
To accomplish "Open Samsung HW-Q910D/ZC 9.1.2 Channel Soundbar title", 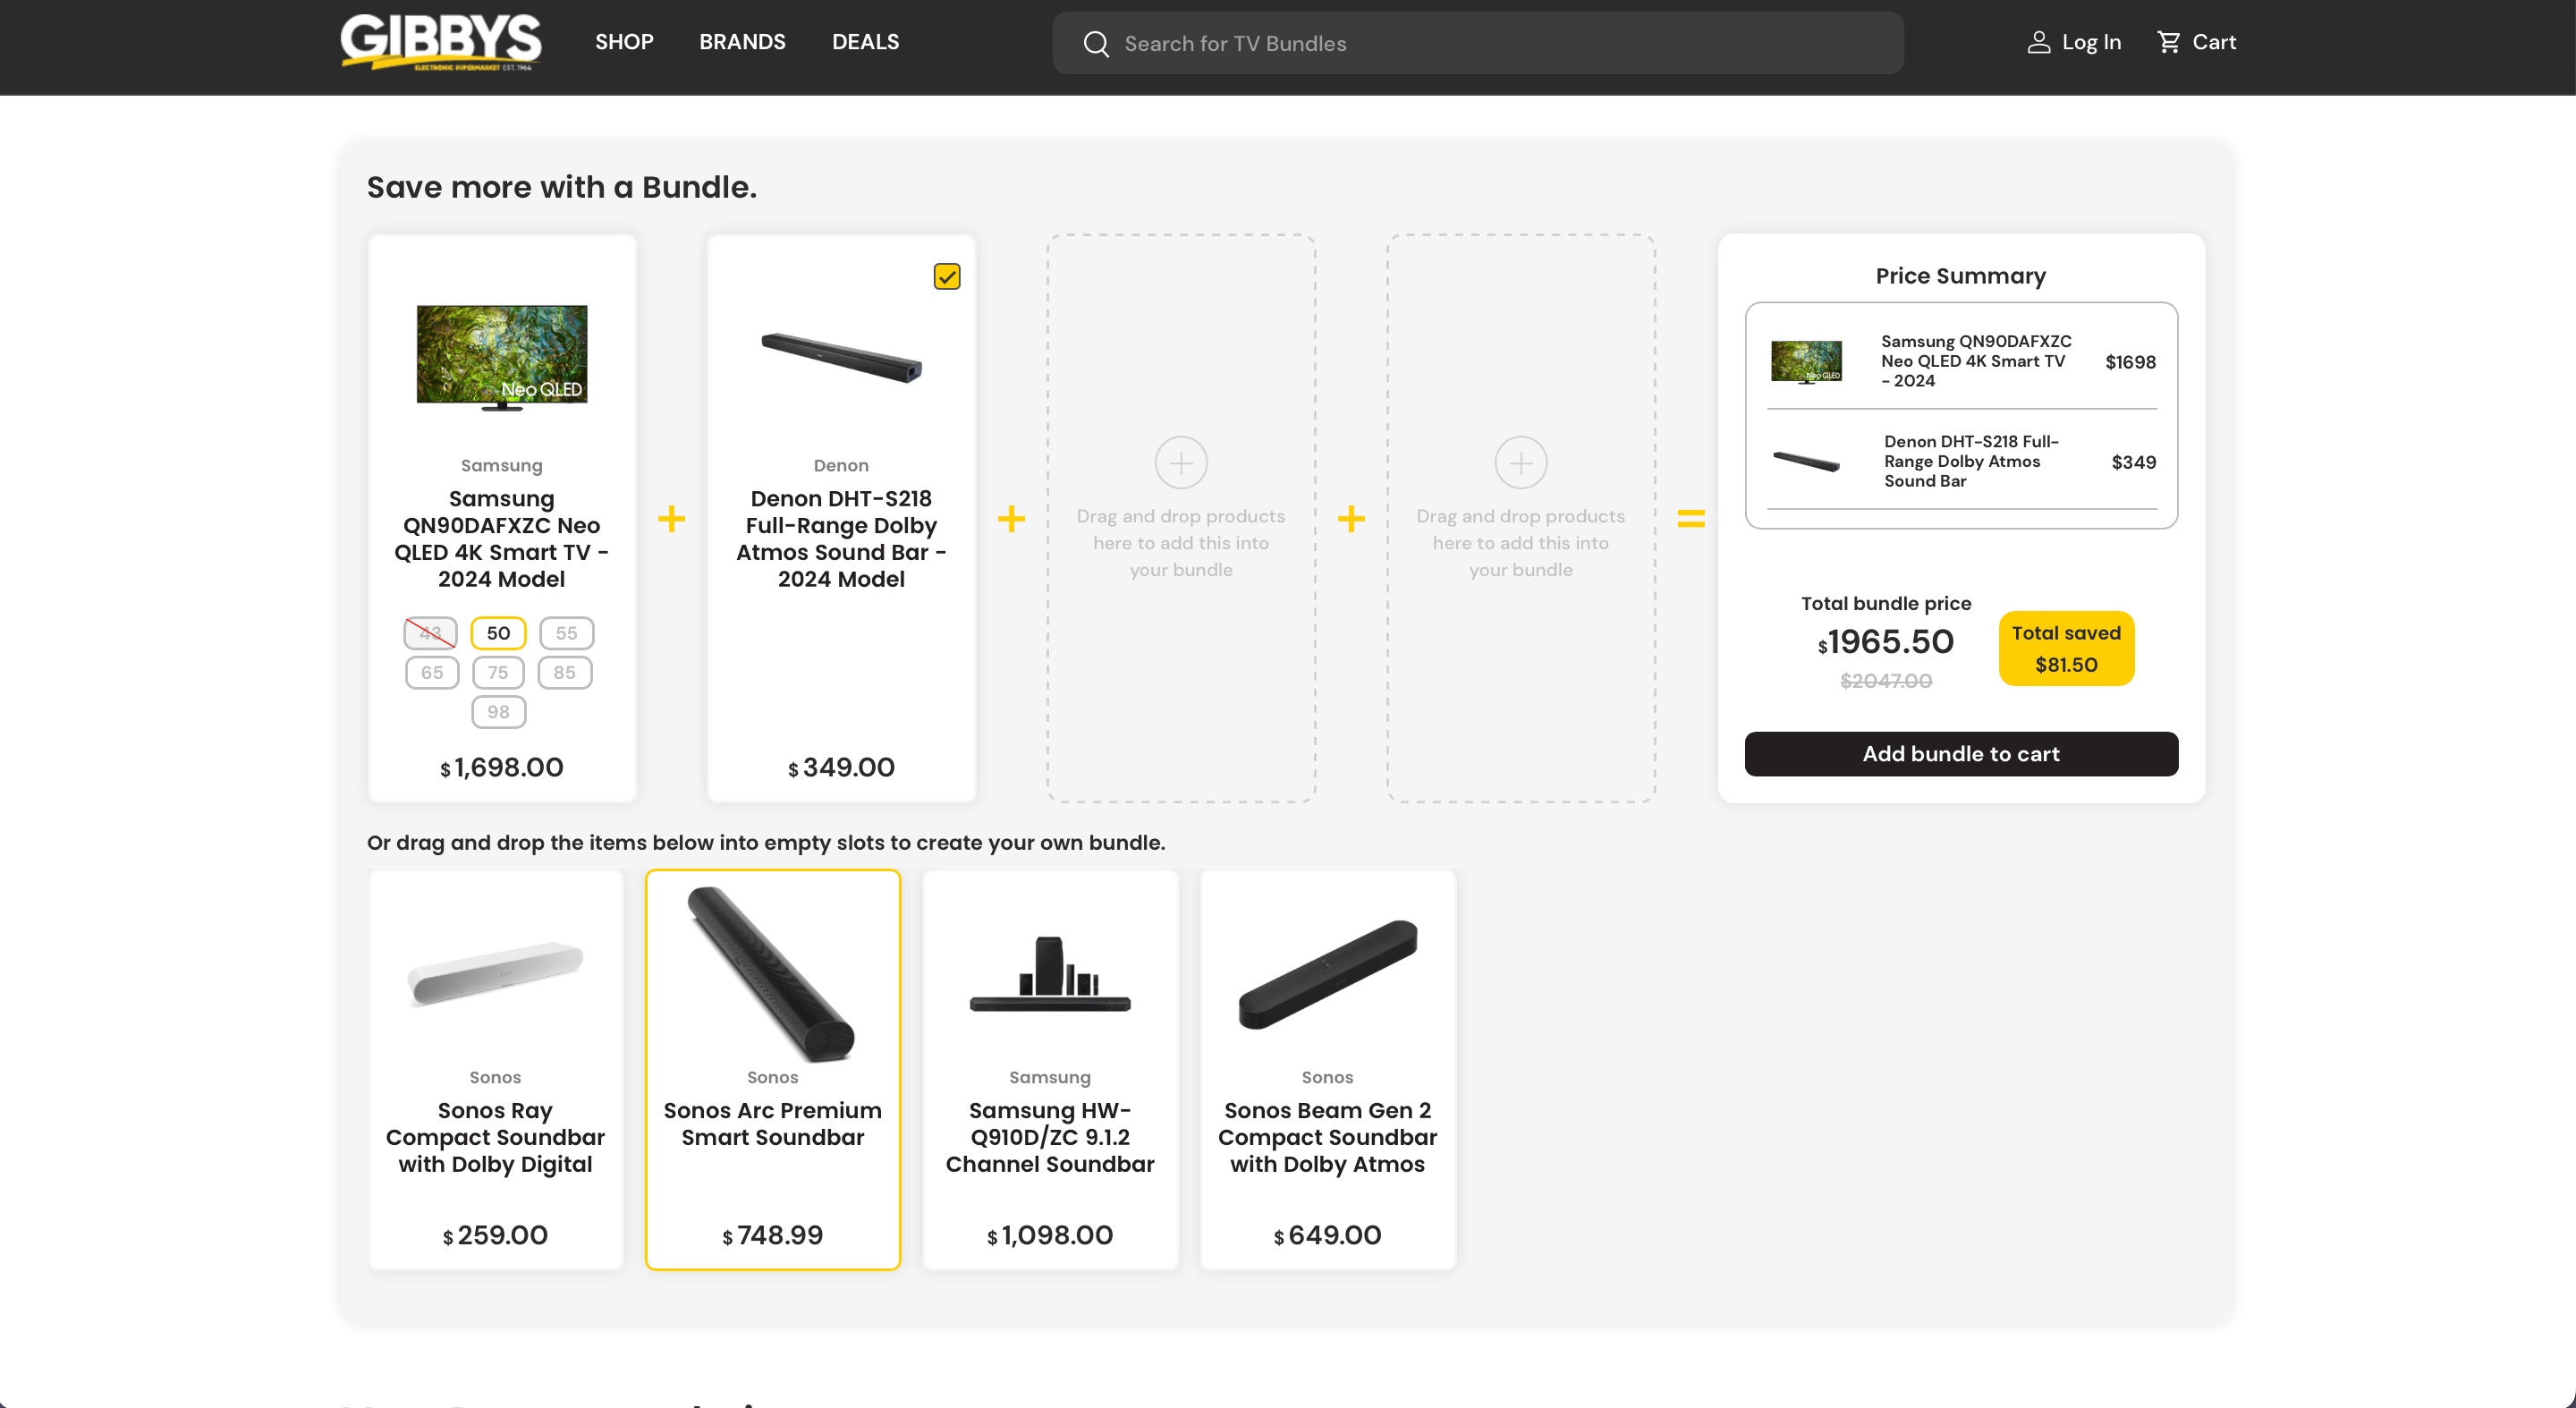I will (x=1050, y=1137).
